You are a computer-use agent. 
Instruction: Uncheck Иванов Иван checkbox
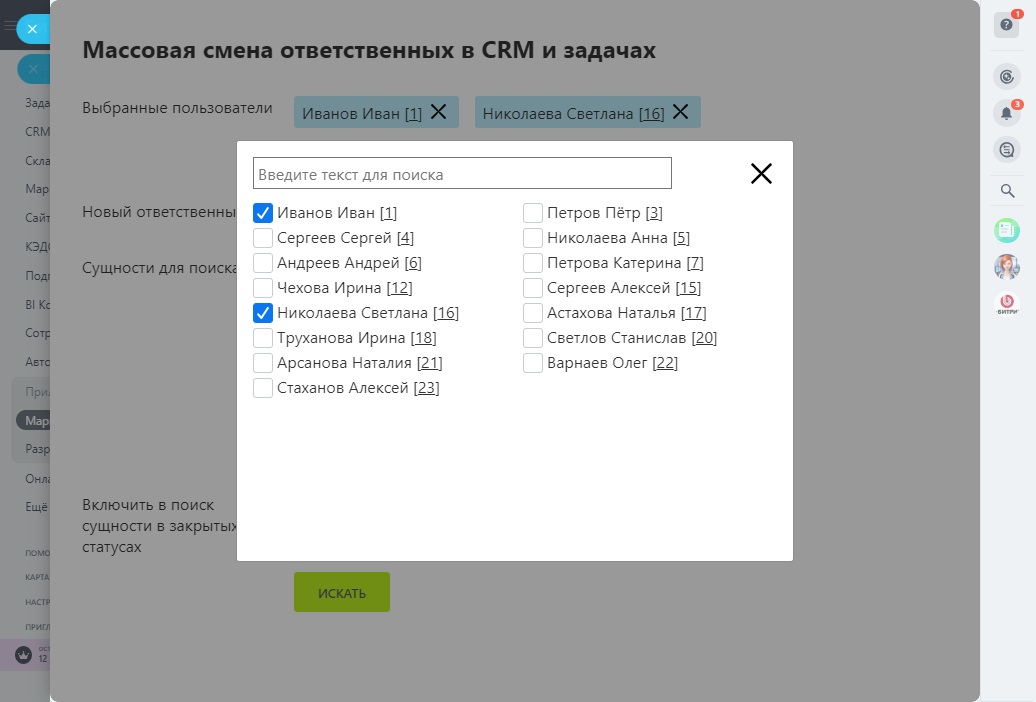coord(263,213)
